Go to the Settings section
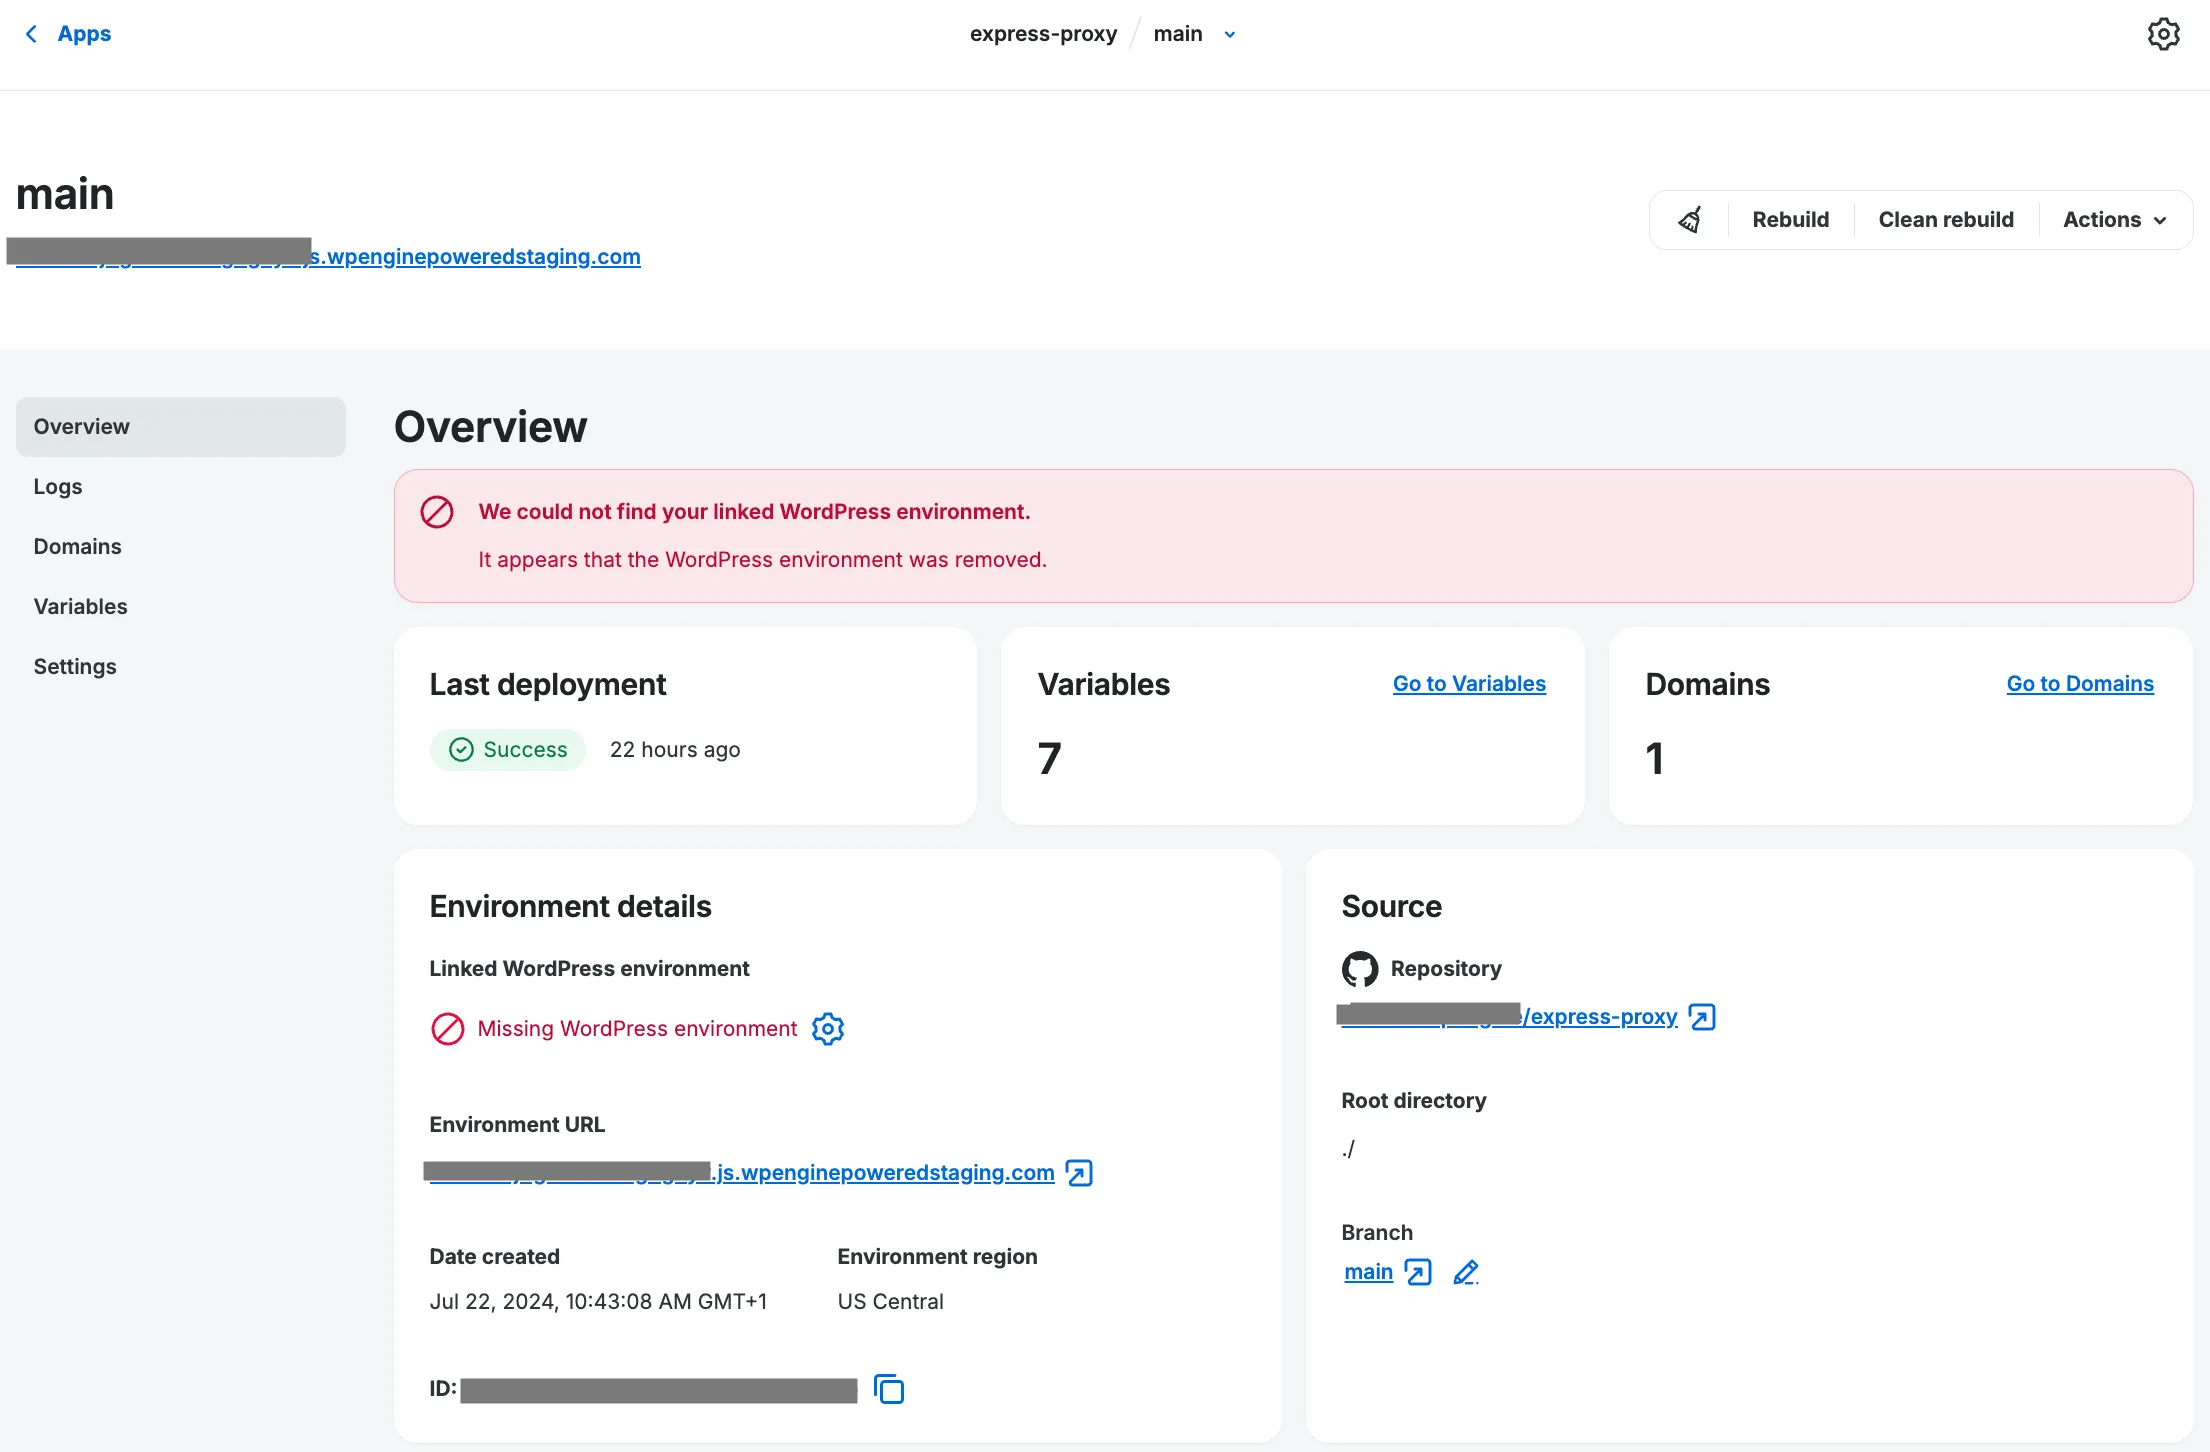The height and width of the screenshot is (1452, 2210). pyautogui.click(x=74, y=666)
